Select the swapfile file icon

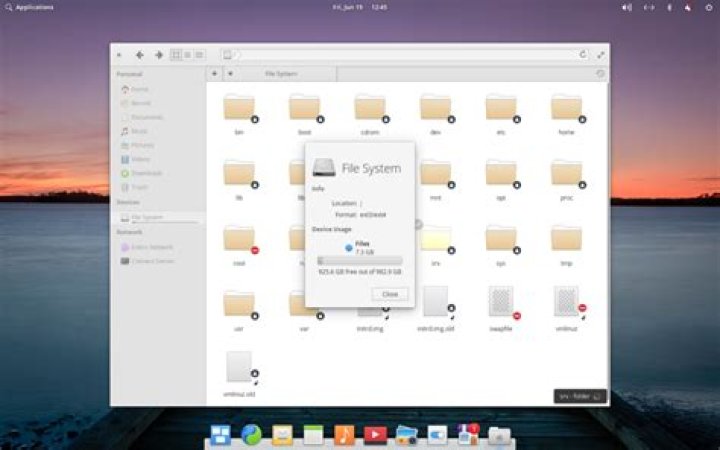point(501,301)
